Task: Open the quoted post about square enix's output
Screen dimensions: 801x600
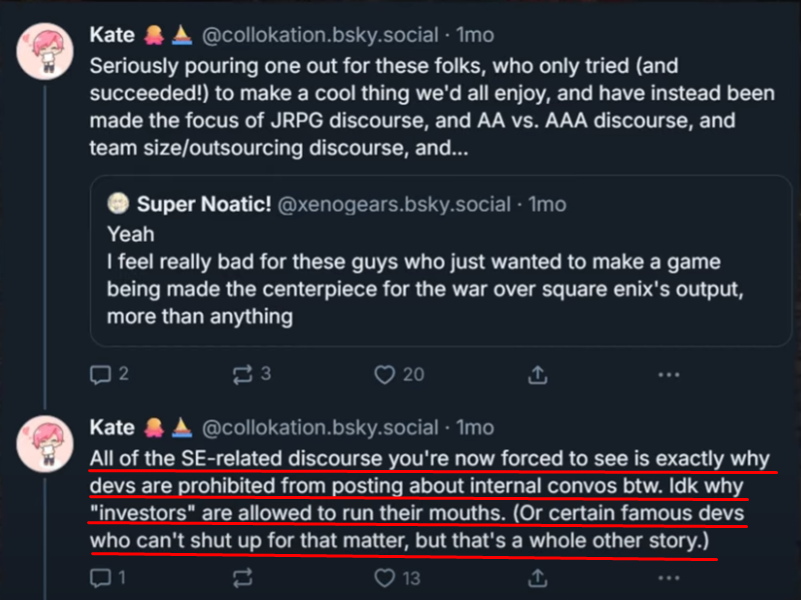Action: (440, 290)
